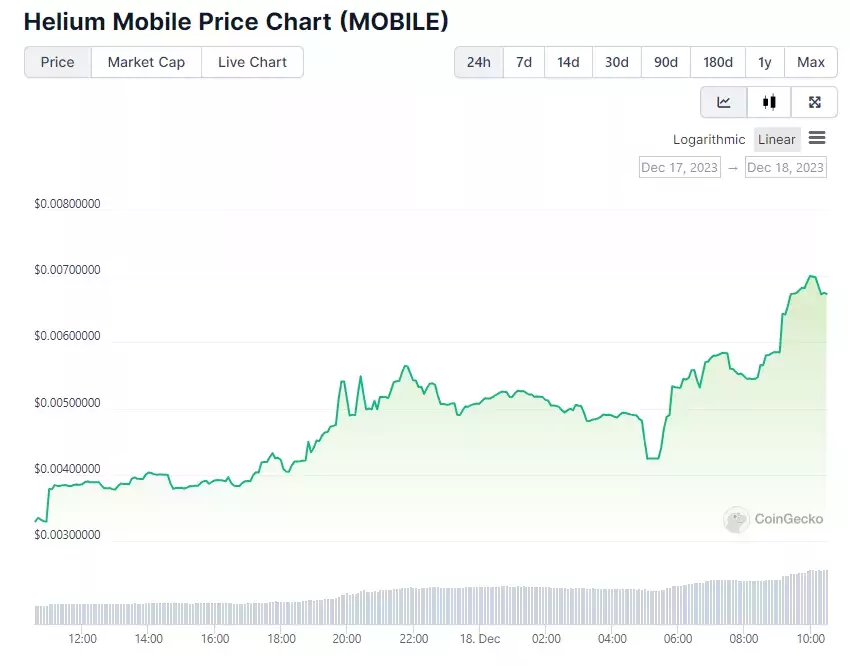The width and height of the screenshot is (850, 666).
Task: Open fullscreen chart expand icon
Action: coord(814,102)
